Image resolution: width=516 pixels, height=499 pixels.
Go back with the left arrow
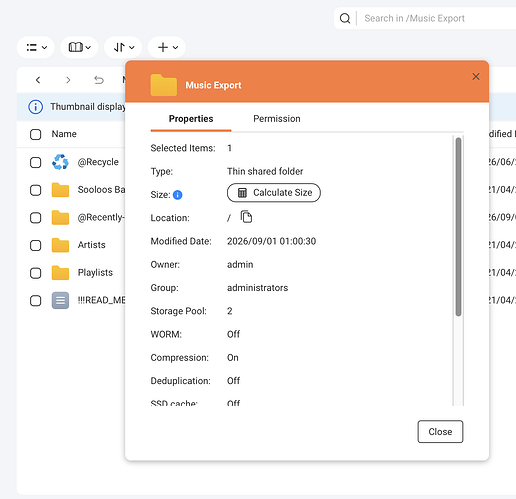point(38,80)
